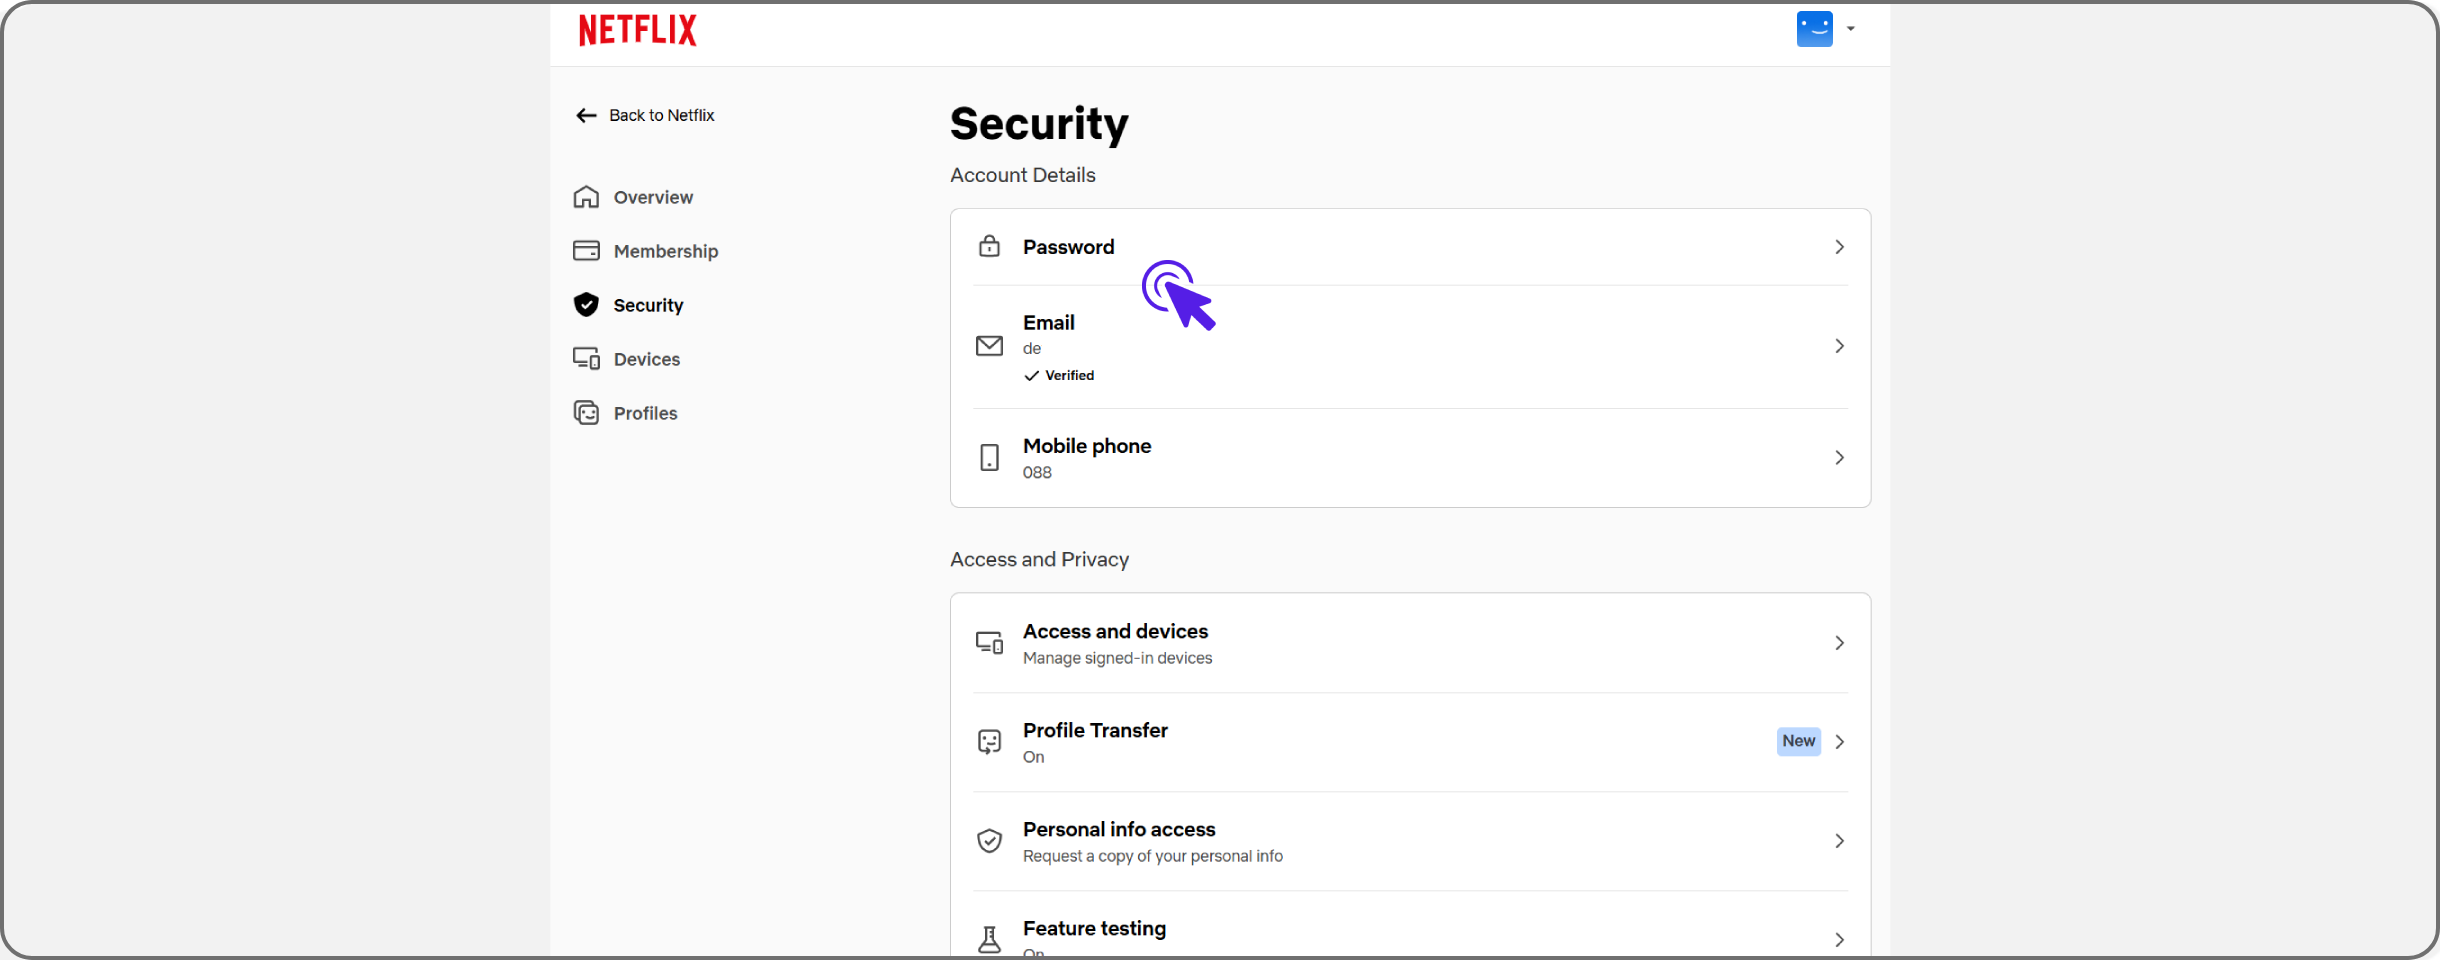Select the Membership card icon

click(586, 251)
